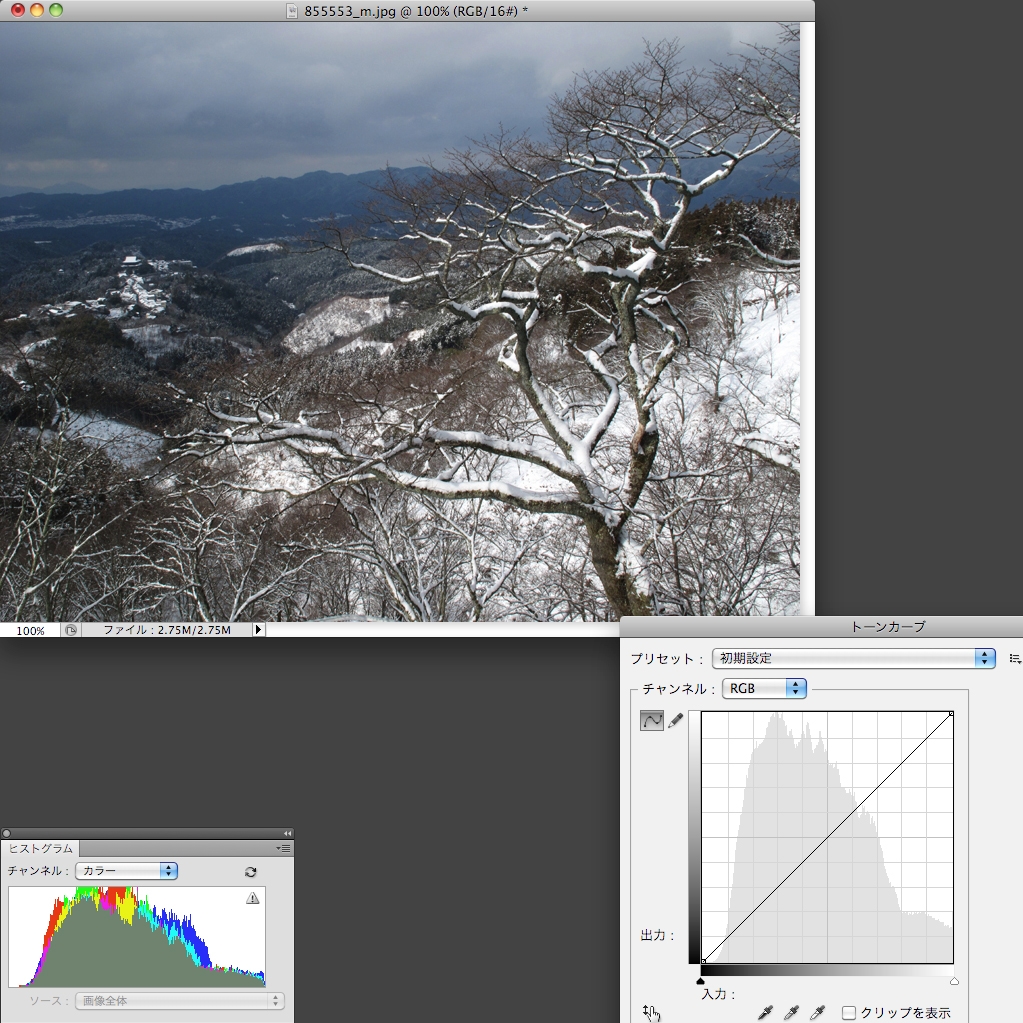Close the Histogram panel with round button
Viewport: 1023px width, 1023px height.
7,833
